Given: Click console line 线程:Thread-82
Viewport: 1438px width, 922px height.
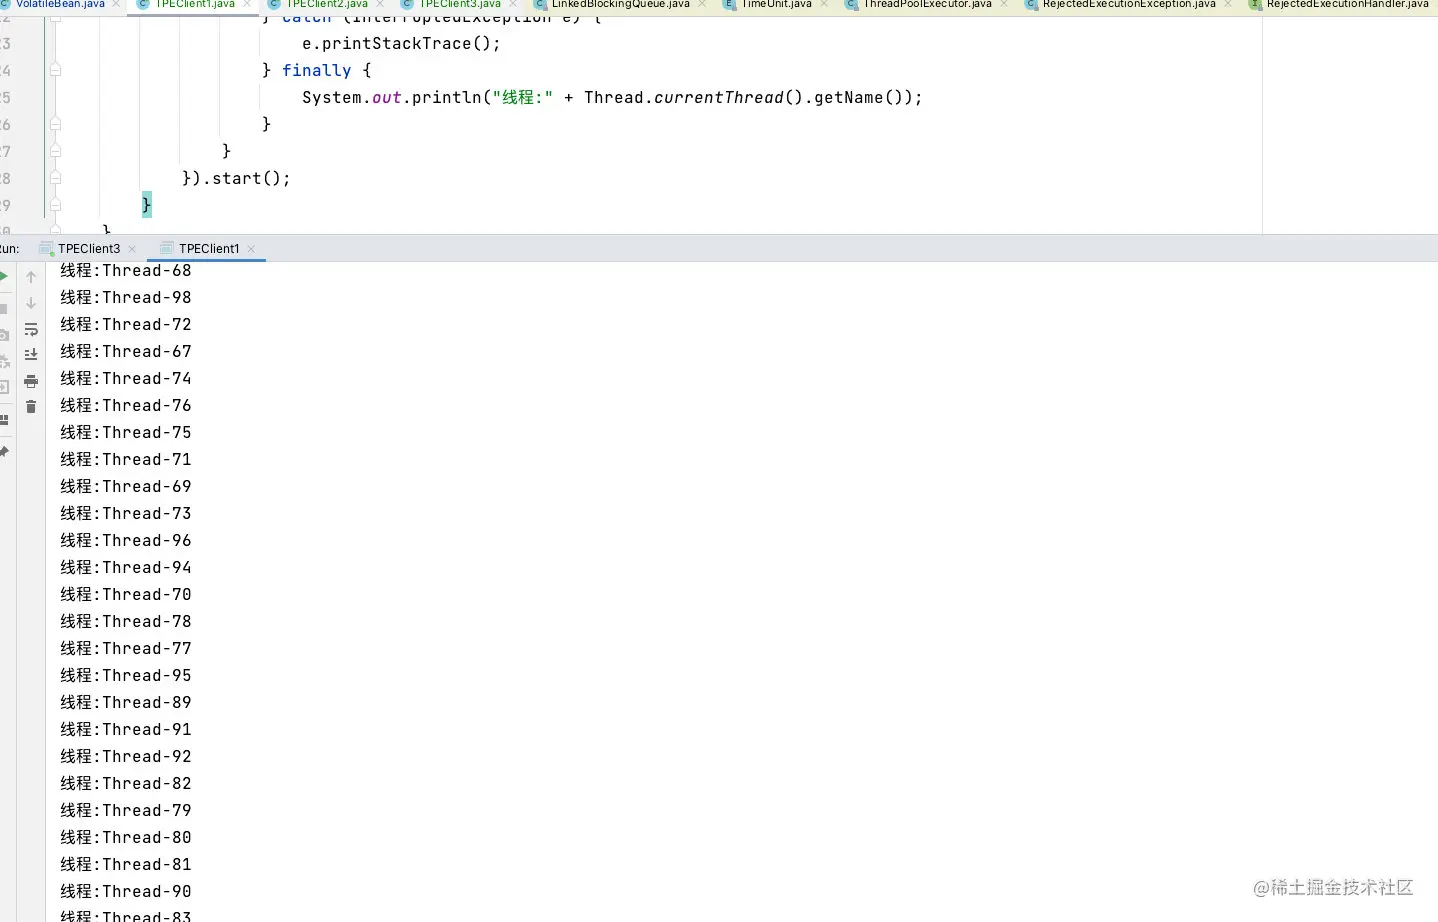Looking at the screenshot, I should pyautogui.click(x=126, y=783).
